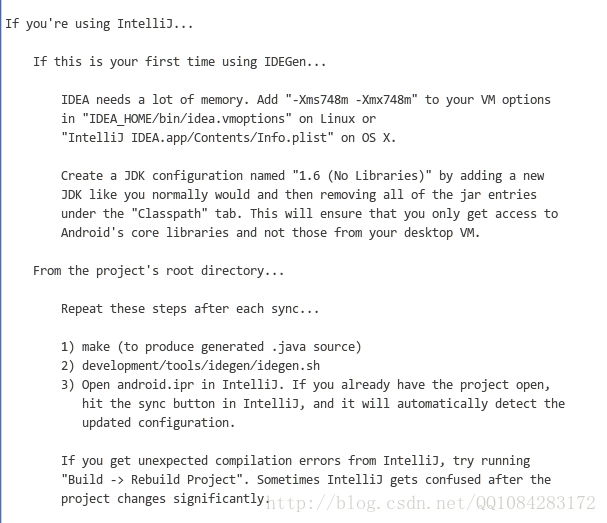
Task: Click the path "IntelliJ IDEA.app/Contents/Info.plist"
Action: tap(197, 138)
